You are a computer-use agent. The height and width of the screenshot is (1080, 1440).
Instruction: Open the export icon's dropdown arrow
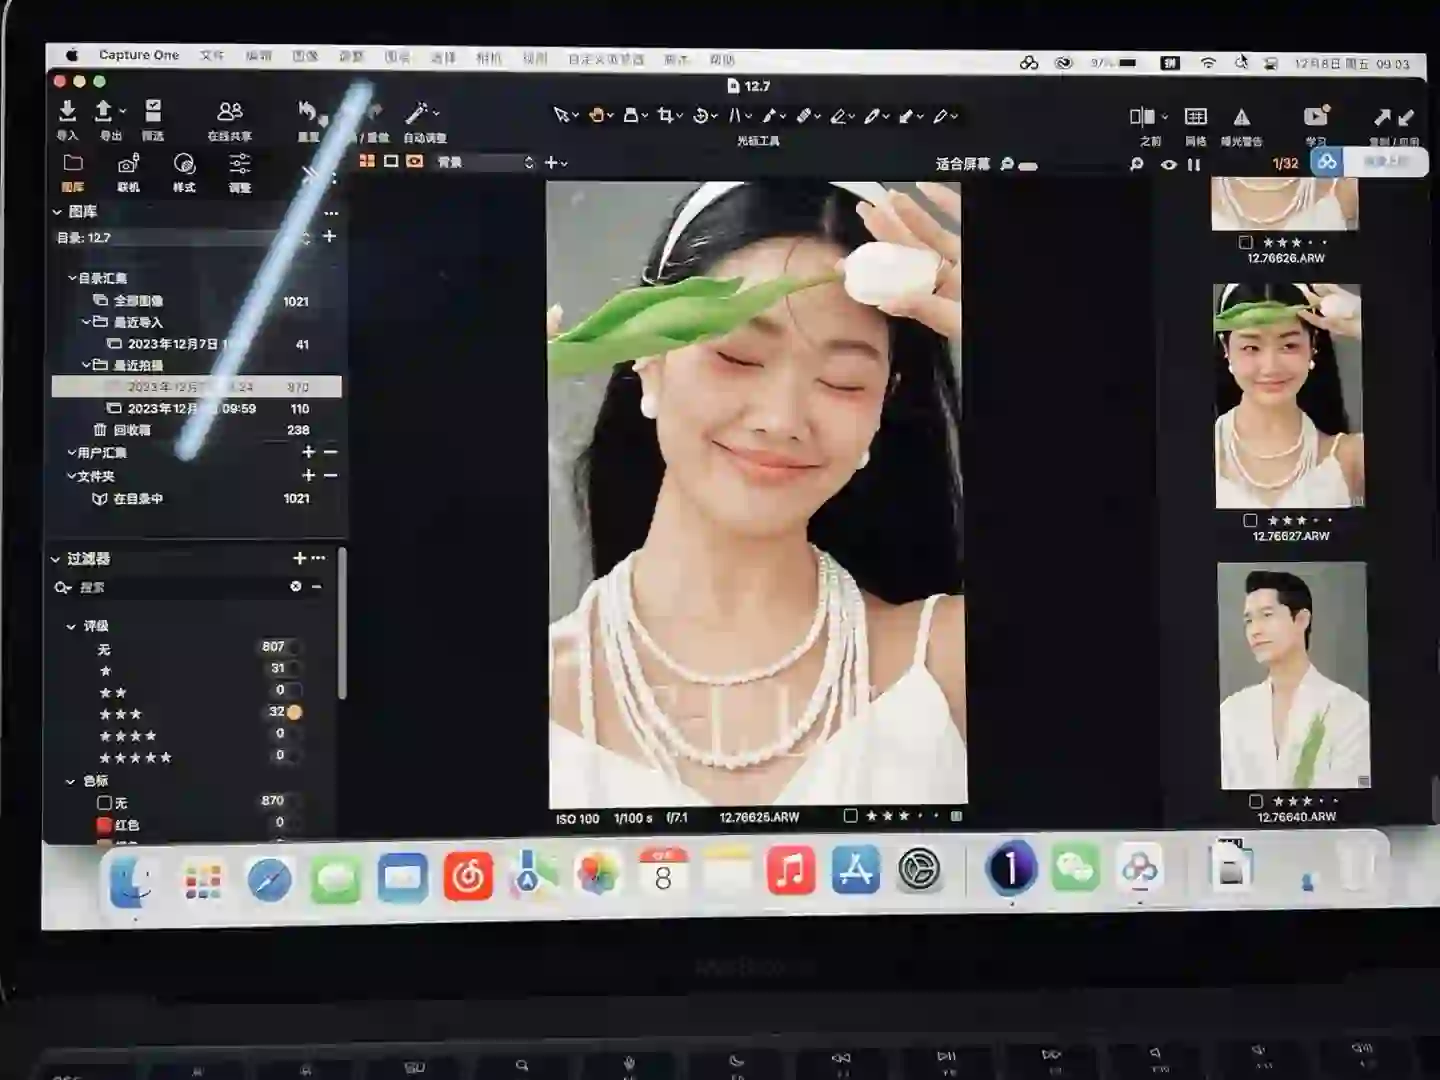[123, 111]
